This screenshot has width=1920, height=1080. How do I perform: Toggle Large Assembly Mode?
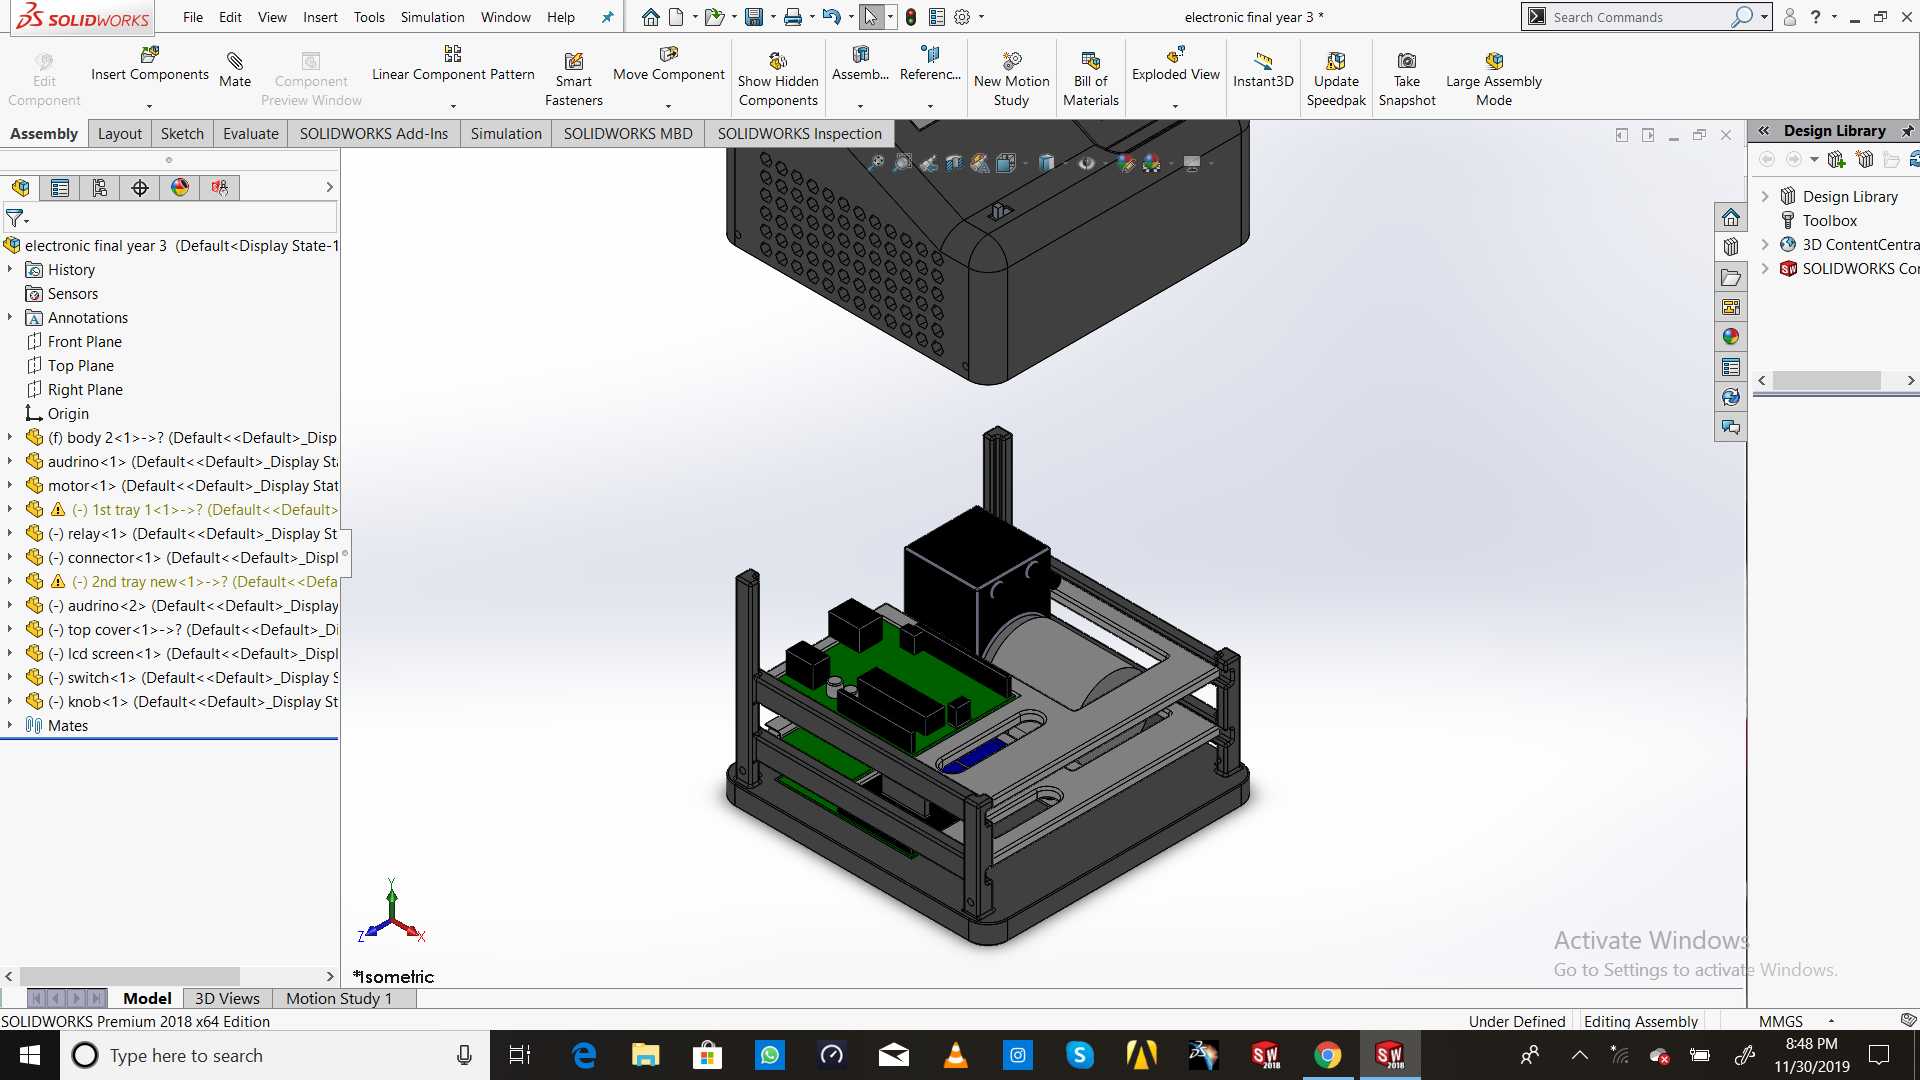1494,79
